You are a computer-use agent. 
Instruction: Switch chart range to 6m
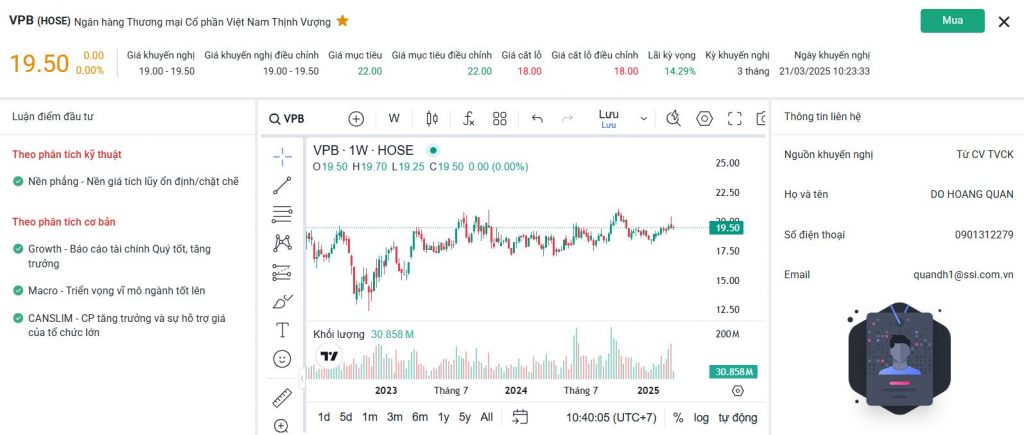coord(419,417)
